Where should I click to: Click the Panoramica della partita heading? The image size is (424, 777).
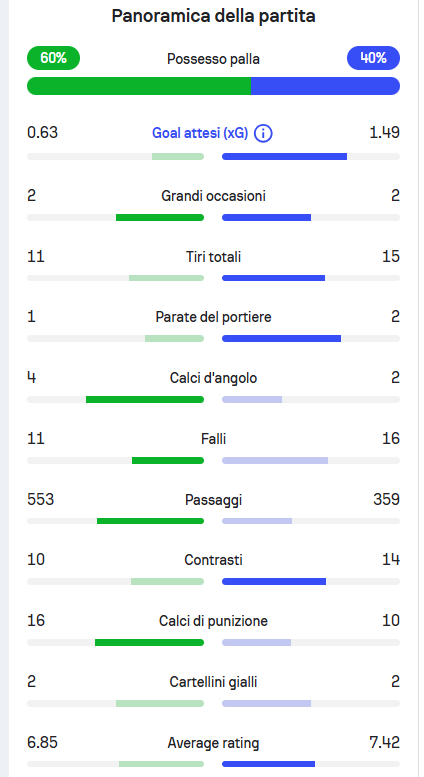pos(213,16)
